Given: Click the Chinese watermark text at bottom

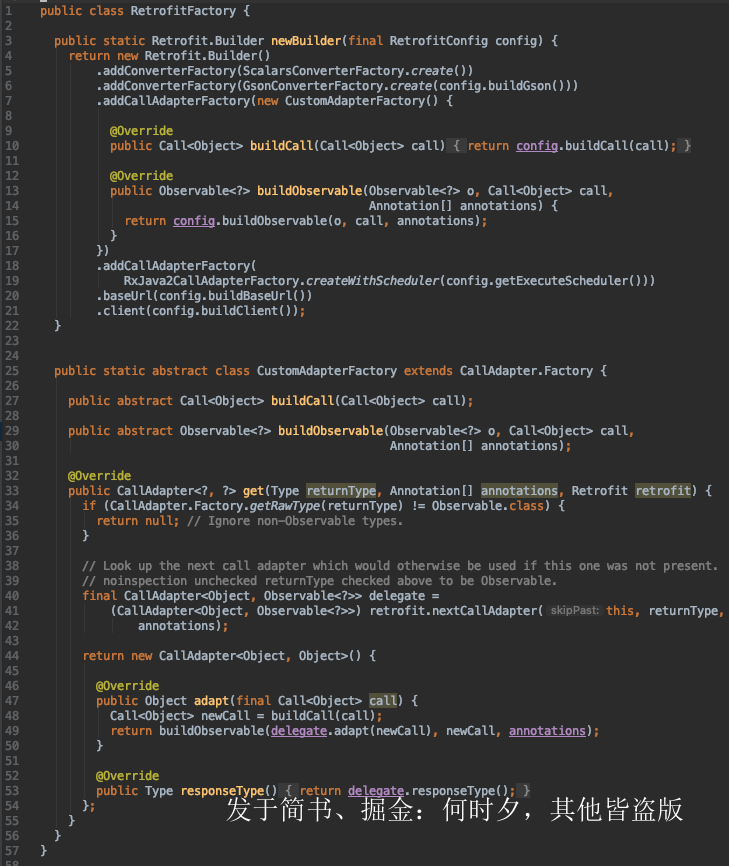Looking at the screenshot, I should (x=455, y=809).
